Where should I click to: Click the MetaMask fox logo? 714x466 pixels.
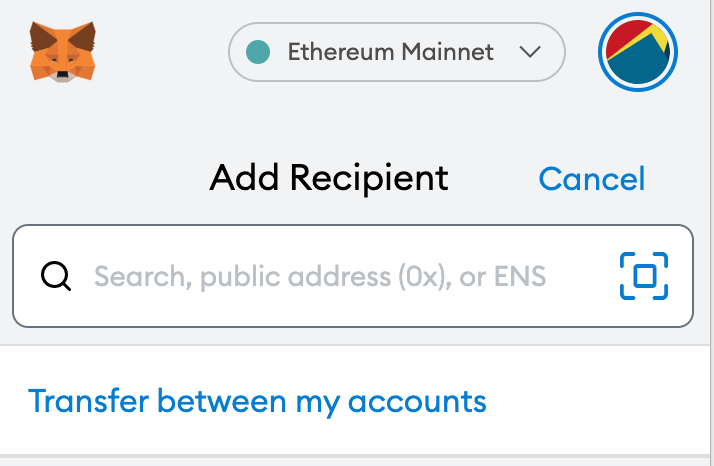coord(62,52)
